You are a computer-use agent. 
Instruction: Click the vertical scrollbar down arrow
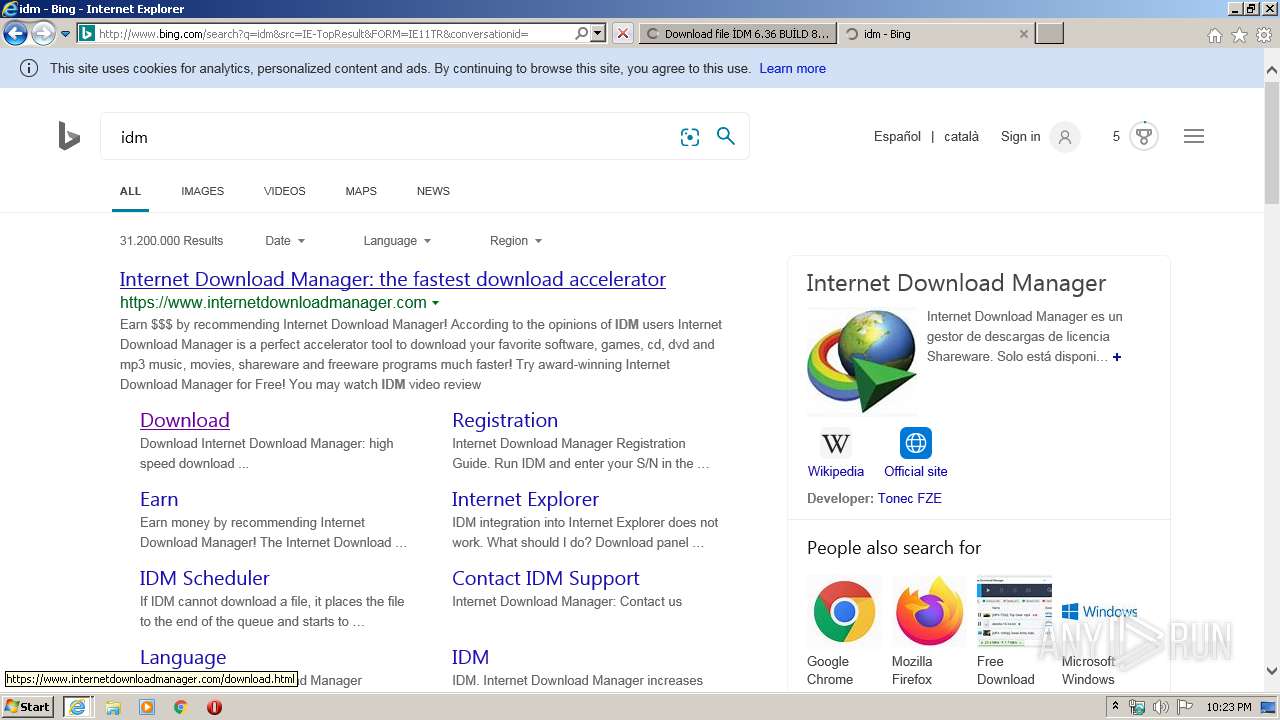pos(1272,671)
